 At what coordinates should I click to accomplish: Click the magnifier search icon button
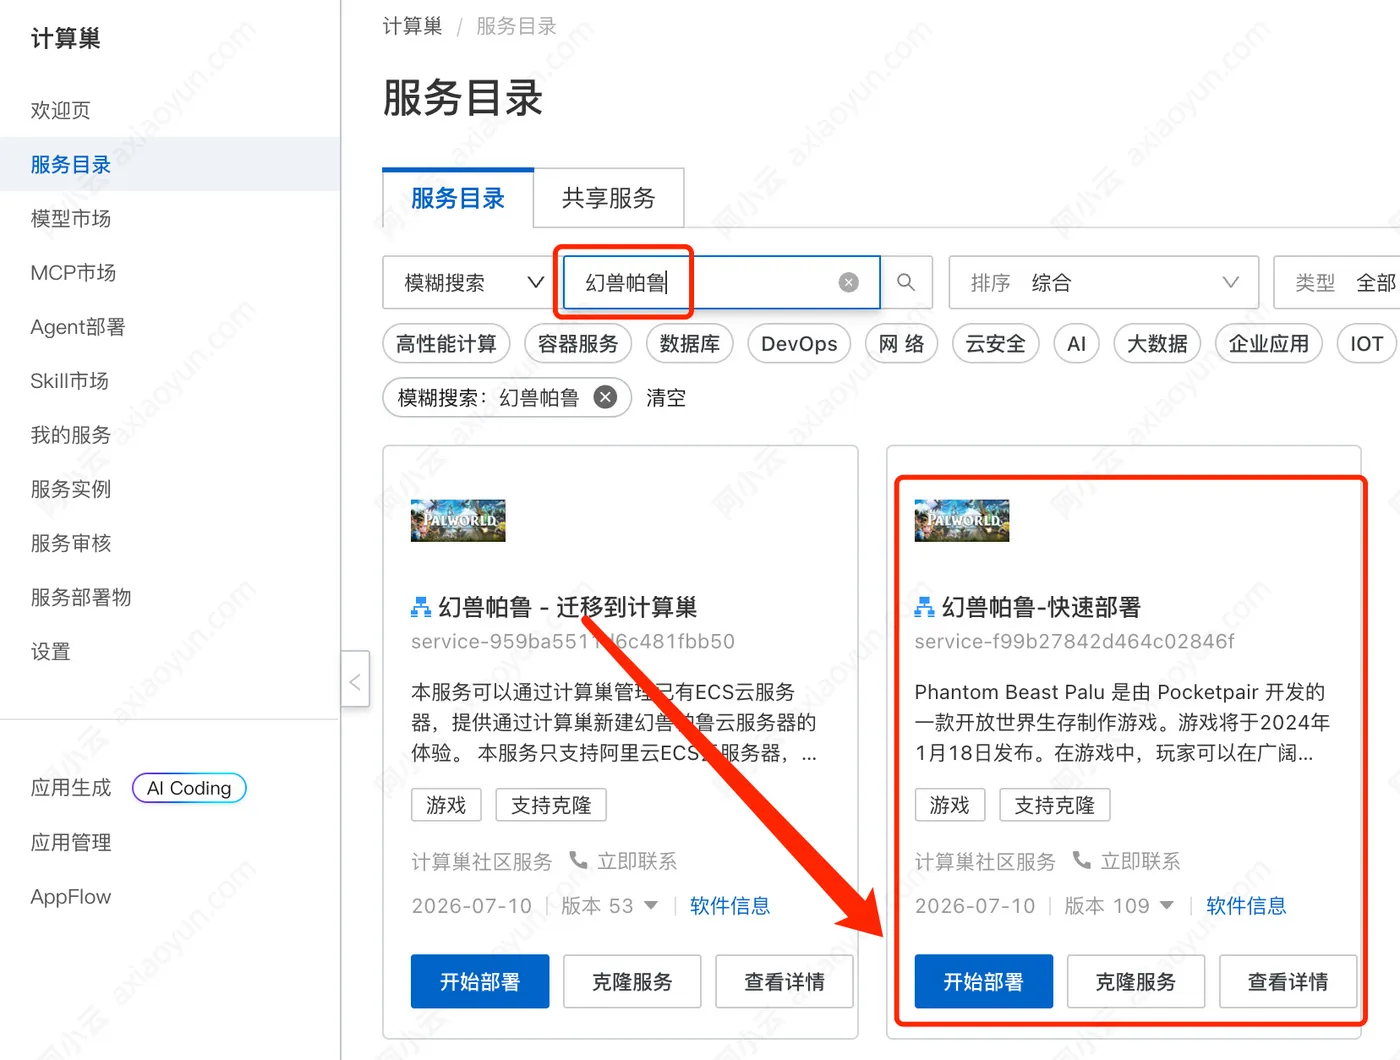(906, 283)
